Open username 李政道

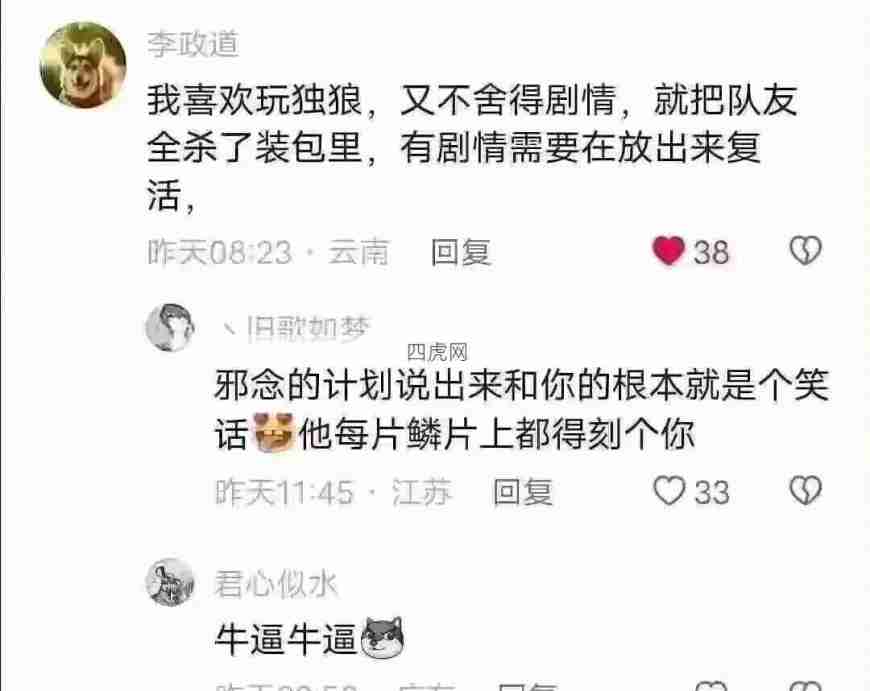193,44
